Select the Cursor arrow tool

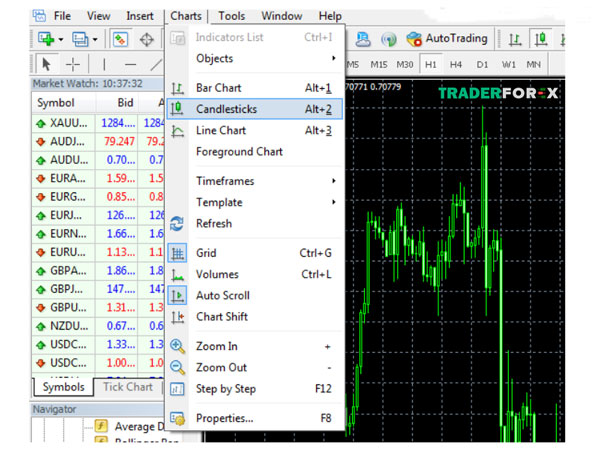[x=46, y=64]
